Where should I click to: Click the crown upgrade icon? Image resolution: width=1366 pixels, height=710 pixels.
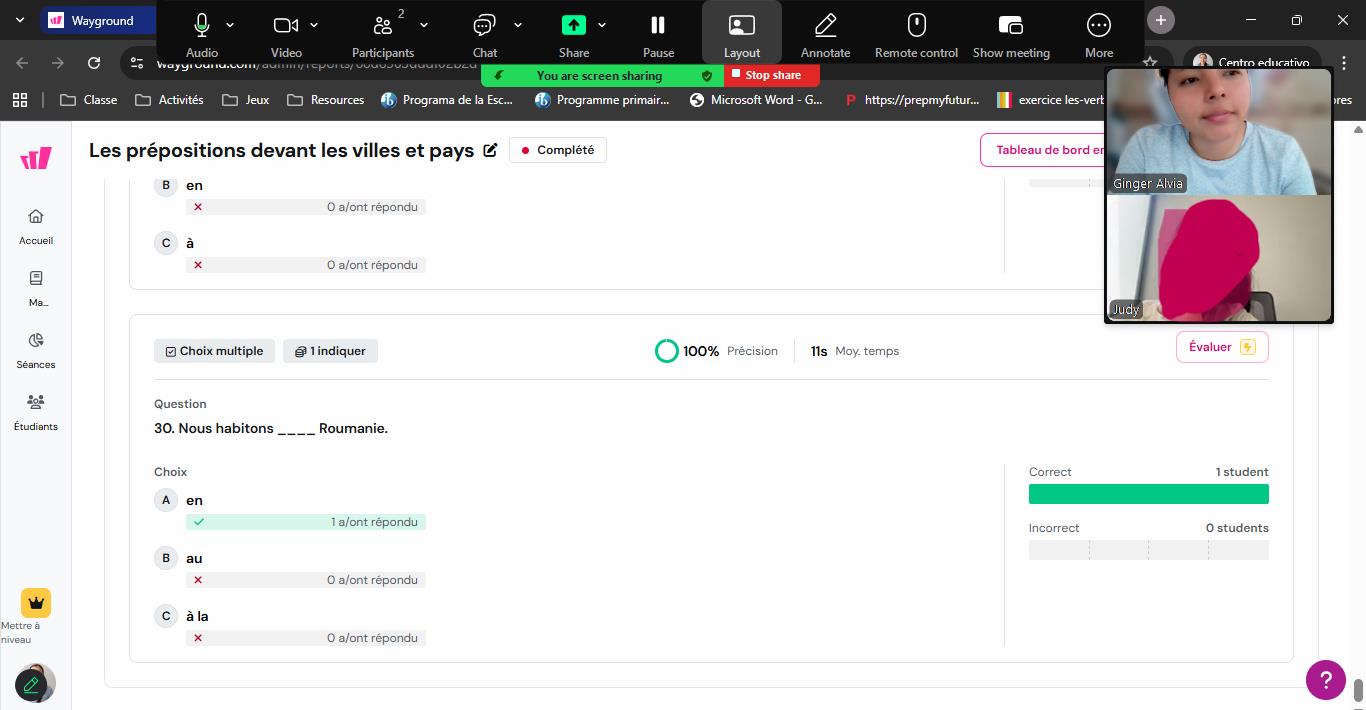(36, 603)
